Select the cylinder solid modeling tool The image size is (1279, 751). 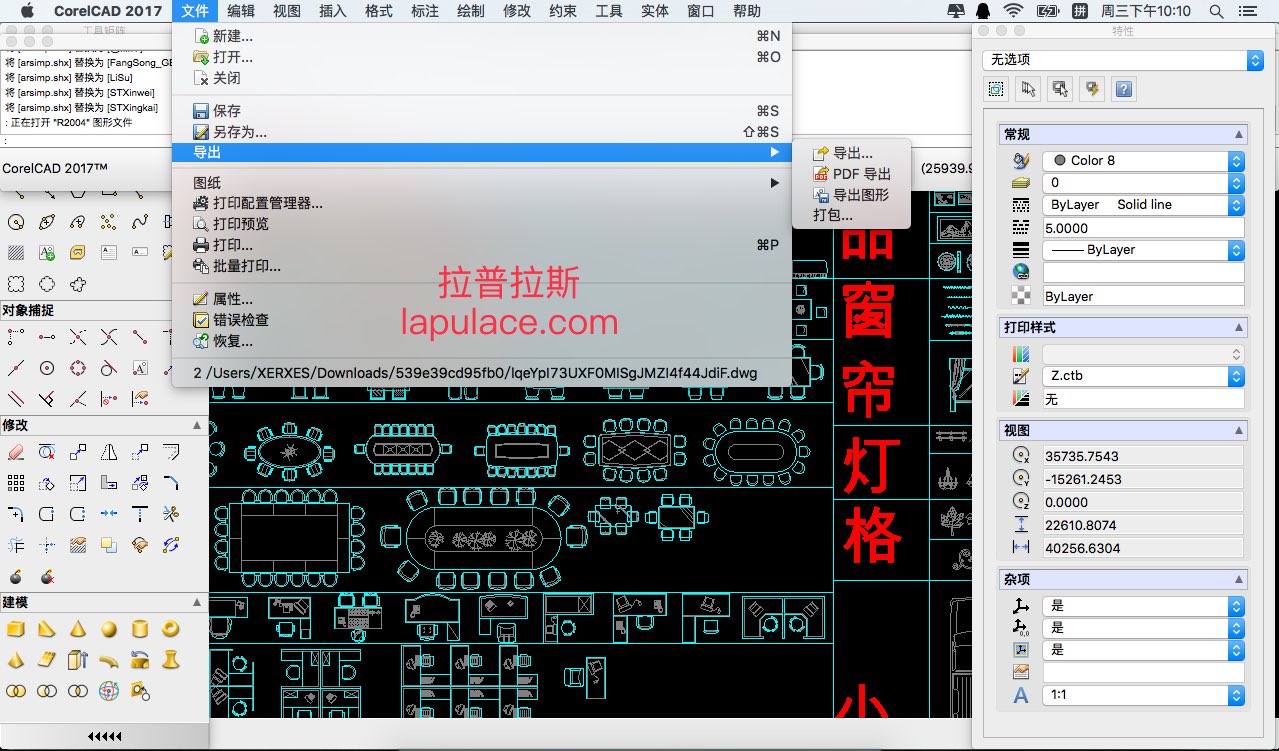140,629
